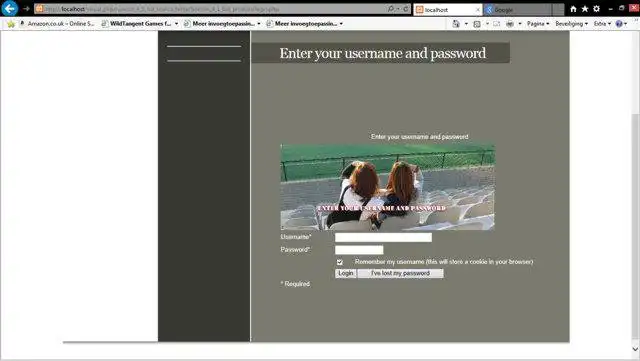Click the Login button
The width and height of the screenshot is (640, 361).
pyautogui.click(x=346, y=273)
